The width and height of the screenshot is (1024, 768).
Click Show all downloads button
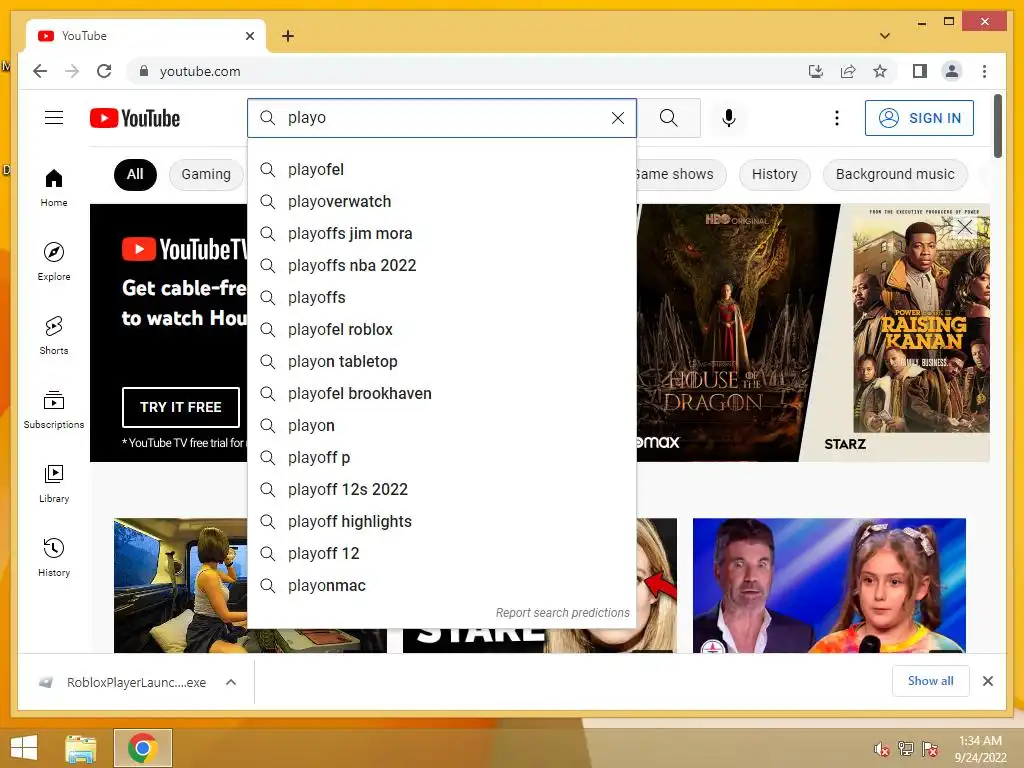(x=931, y=681)
